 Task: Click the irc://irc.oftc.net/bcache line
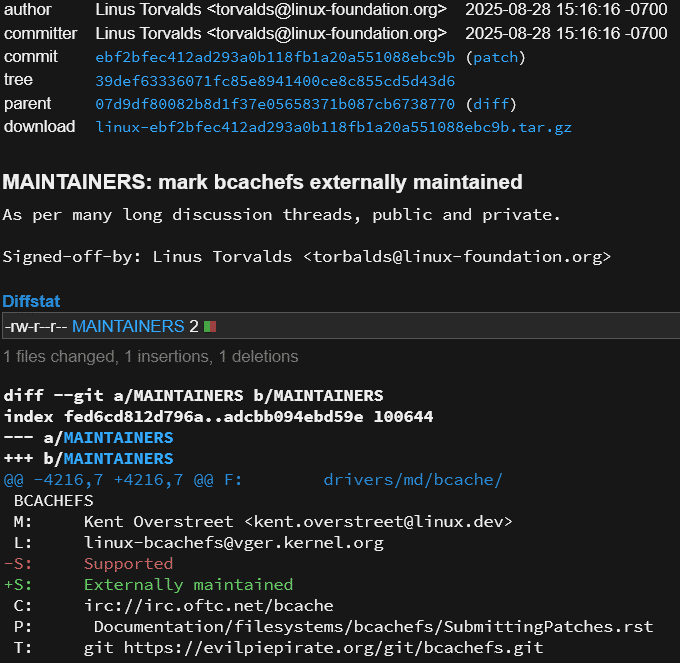(x=173, y=606)
